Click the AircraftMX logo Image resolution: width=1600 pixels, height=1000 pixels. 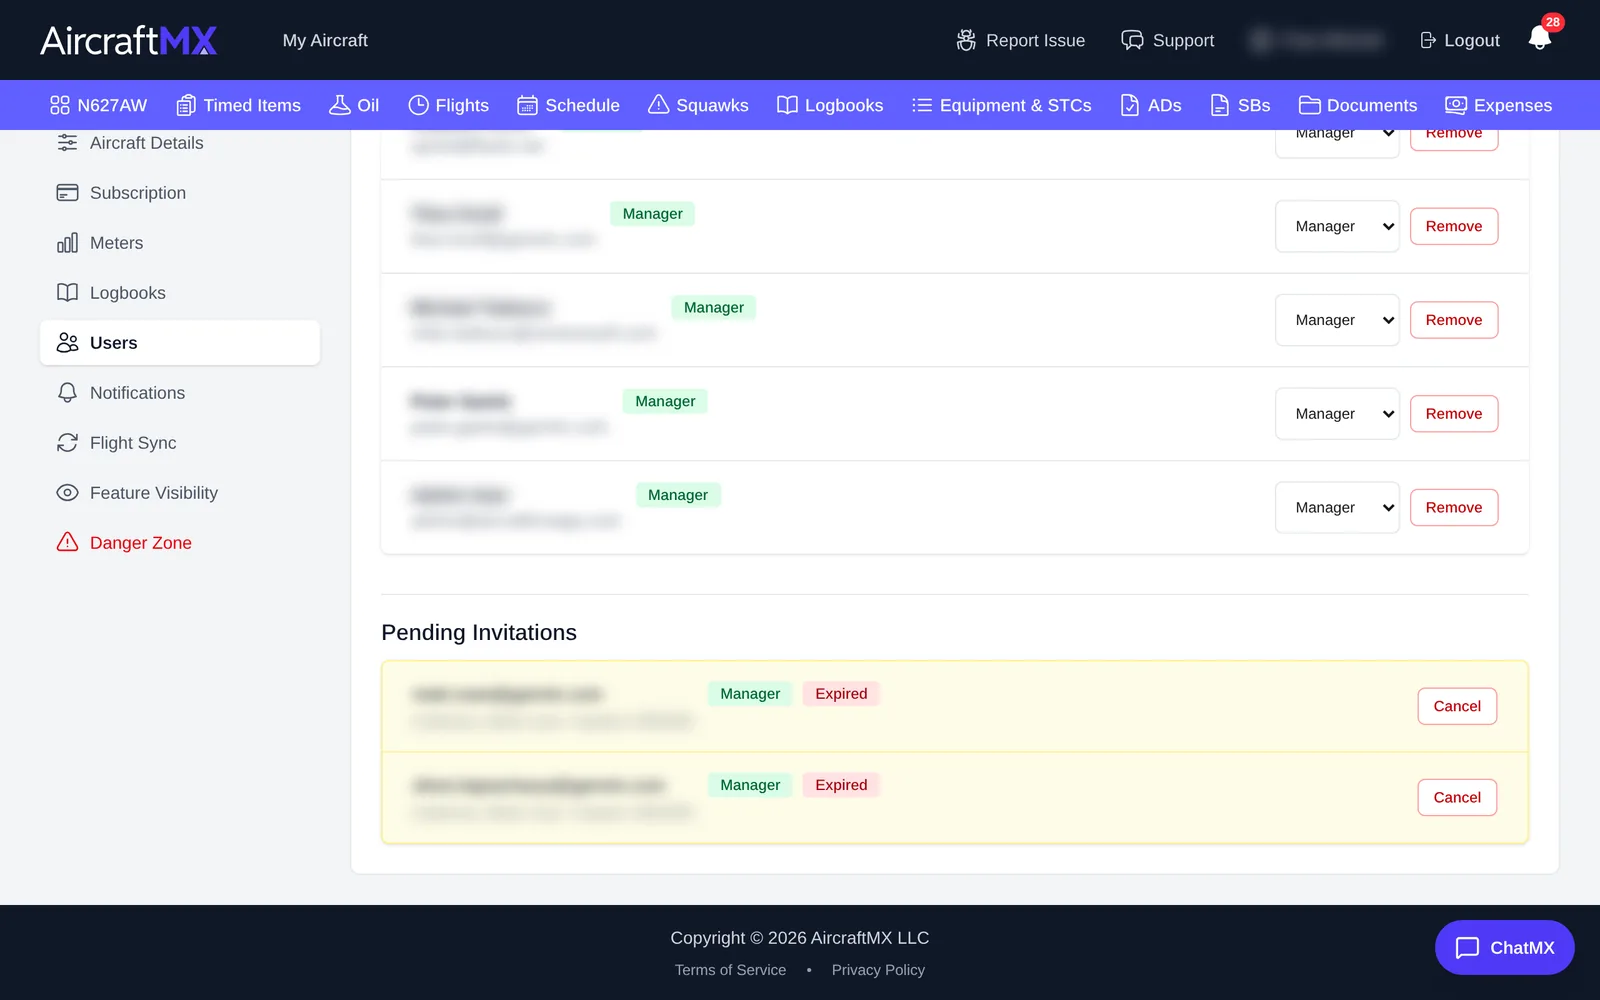(x=128, y=40)
